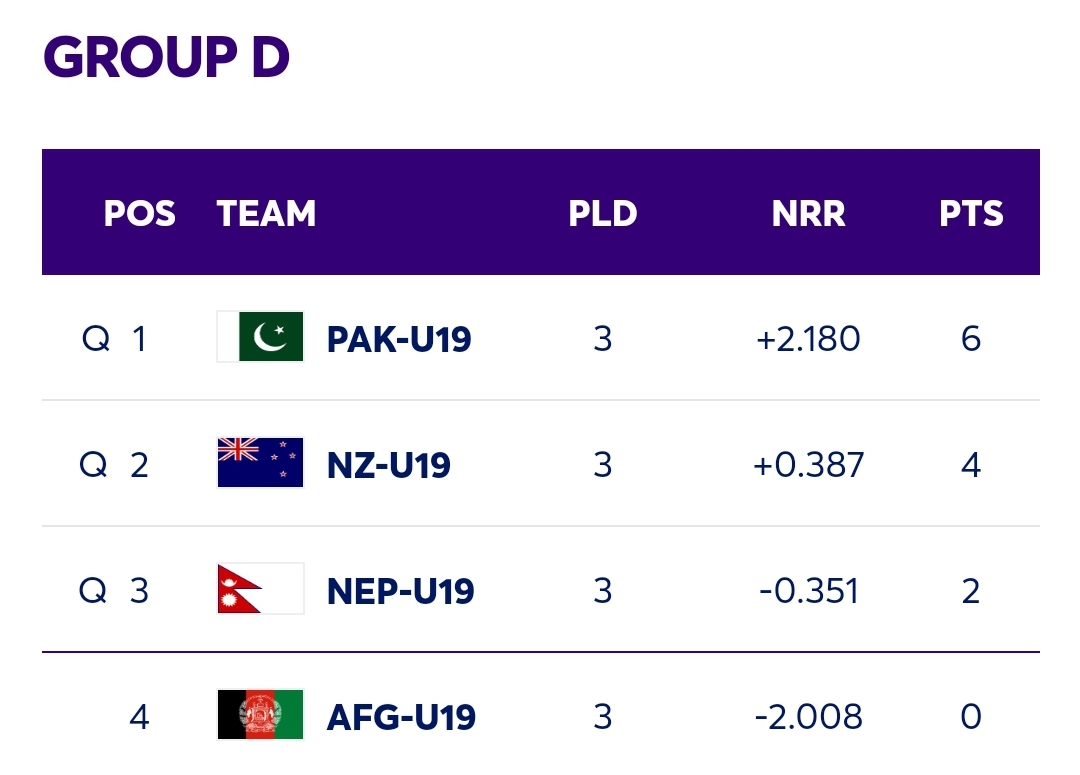Click the Nepal flag icon
The width and height of the screenshot is (1080, 775).
(x=260, y=588)
